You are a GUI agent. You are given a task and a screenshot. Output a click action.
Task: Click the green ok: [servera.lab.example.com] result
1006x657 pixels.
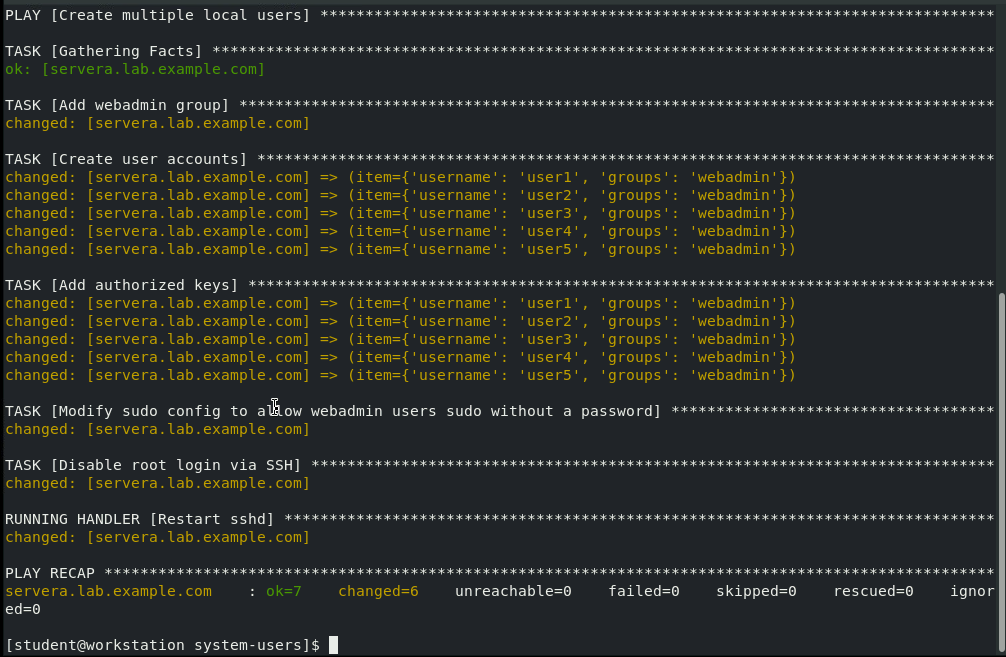click(x=135, y=69)
